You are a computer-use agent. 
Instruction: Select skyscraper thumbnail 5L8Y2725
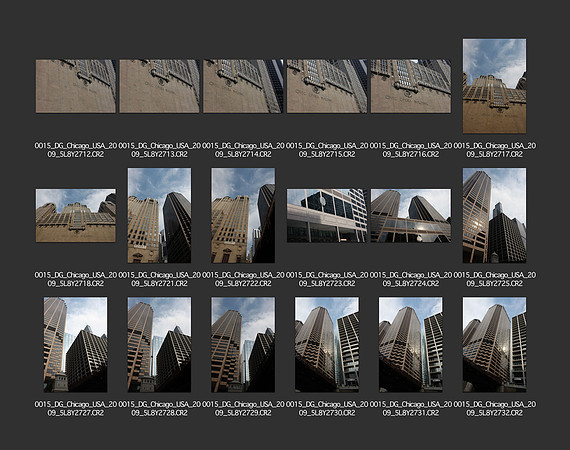pyautogui.click(x=494, y=216)
